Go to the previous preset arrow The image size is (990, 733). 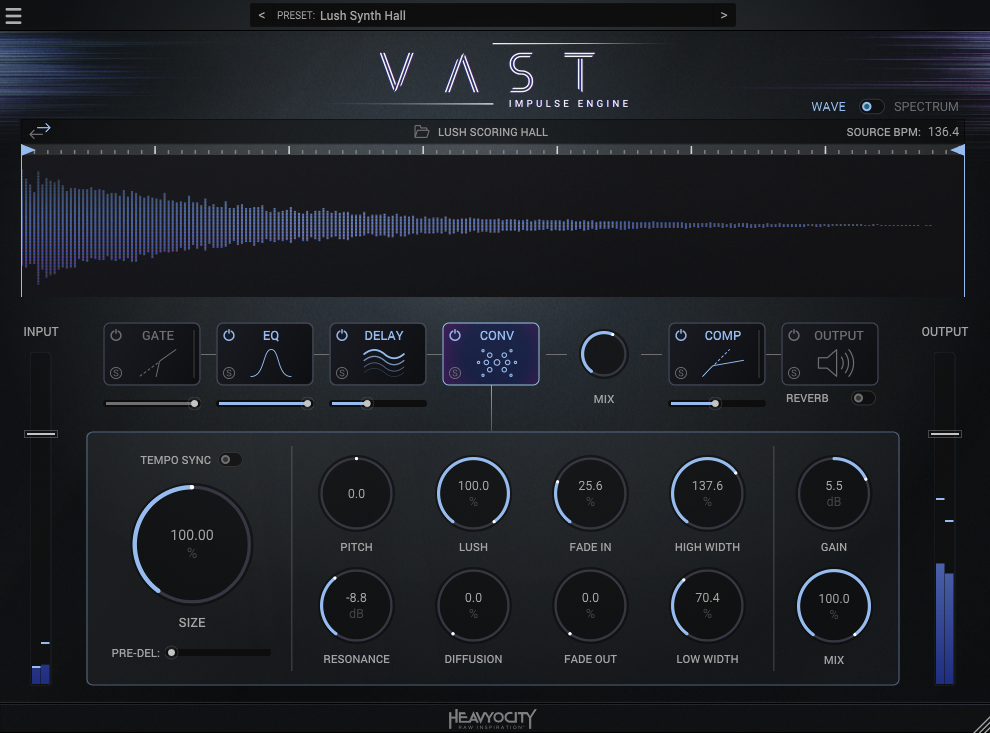262,16
